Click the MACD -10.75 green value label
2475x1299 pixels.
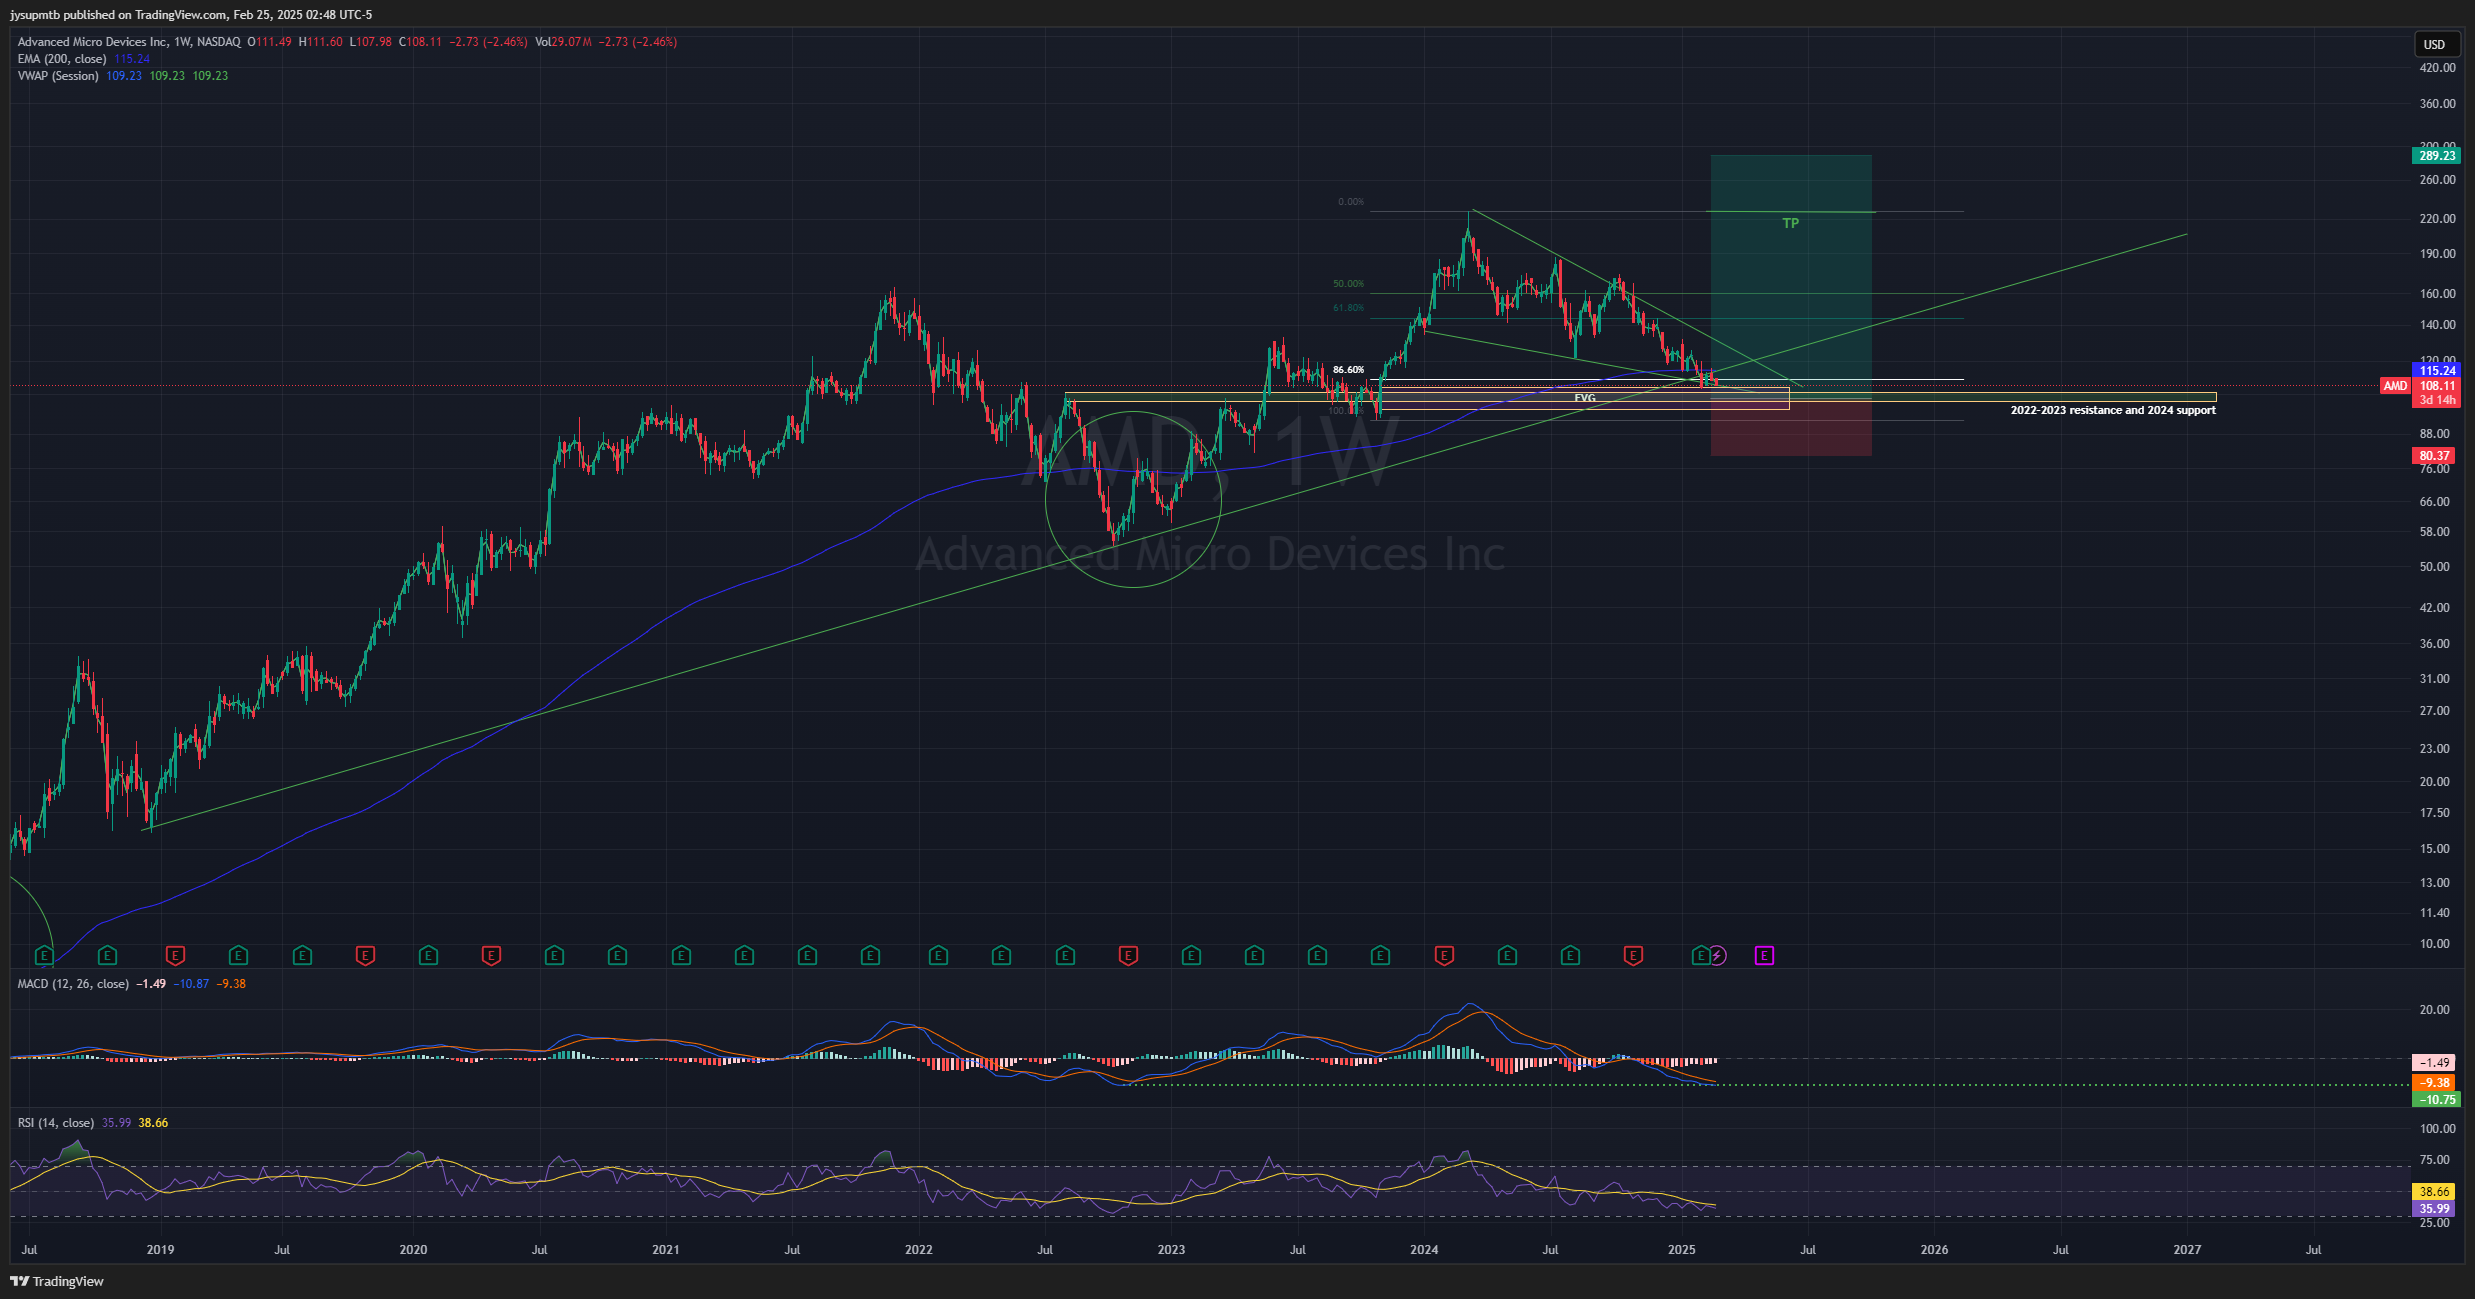point(2437,1100)
